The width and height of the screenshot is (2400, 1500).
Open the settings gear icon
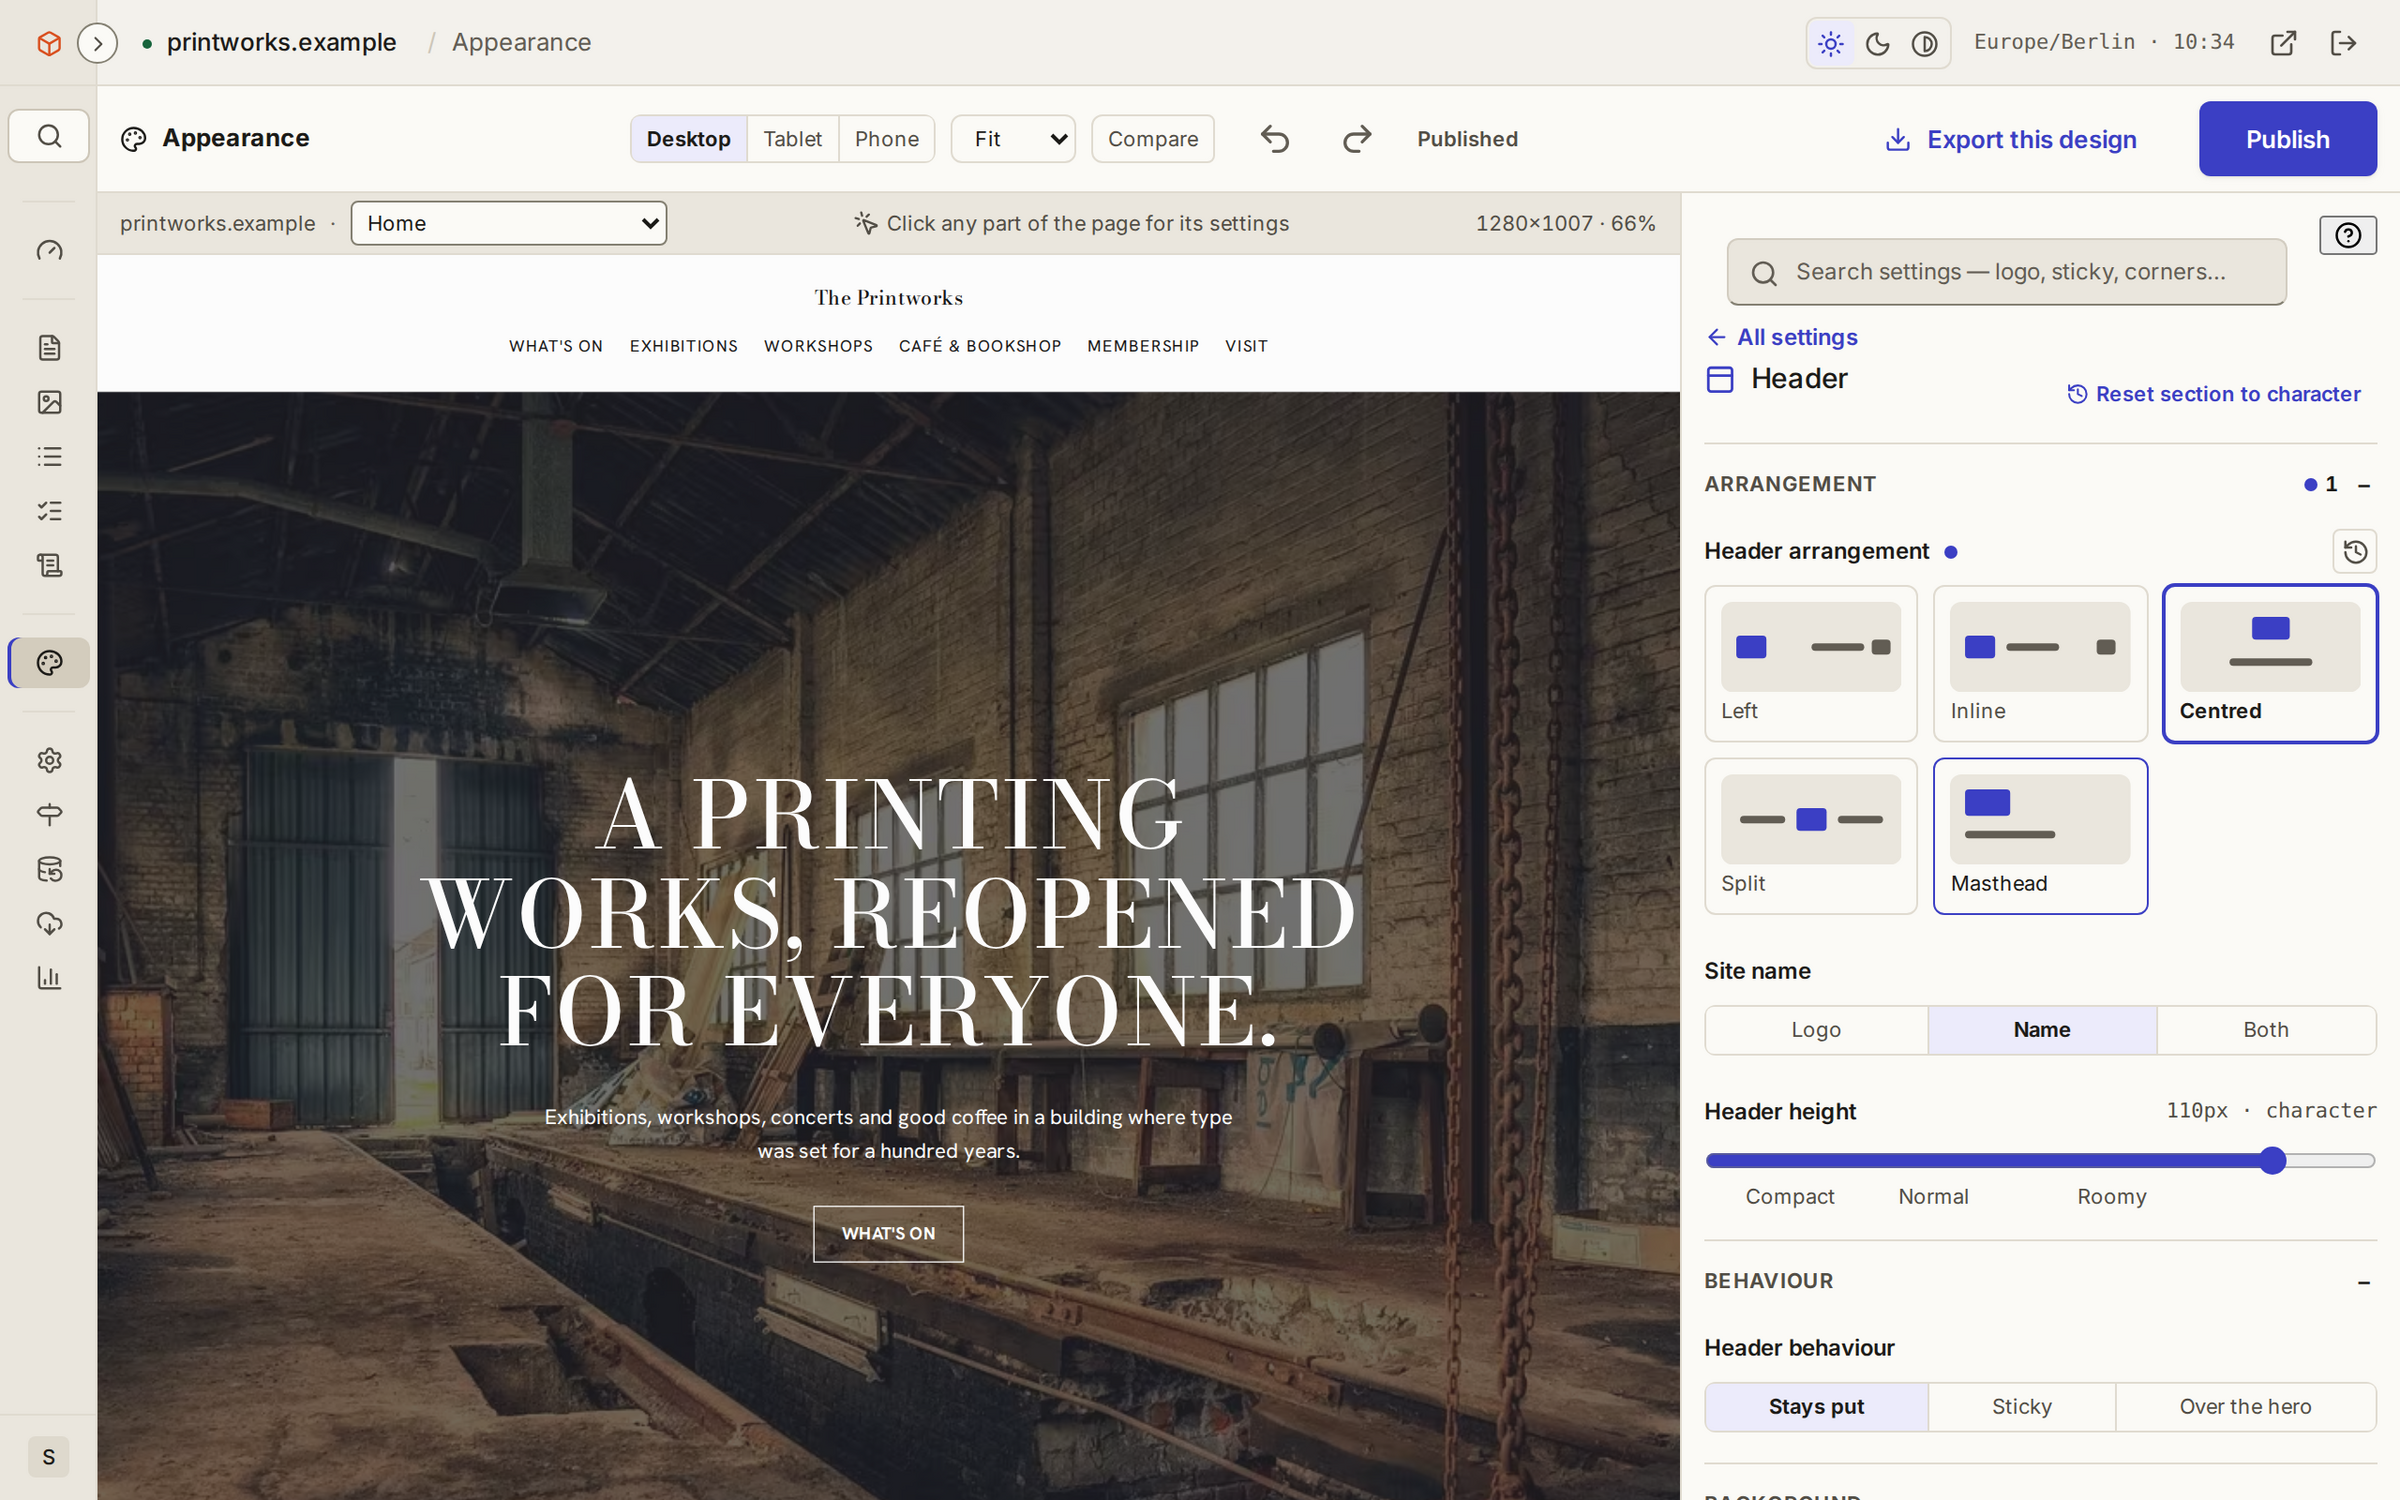coord(49,760)
